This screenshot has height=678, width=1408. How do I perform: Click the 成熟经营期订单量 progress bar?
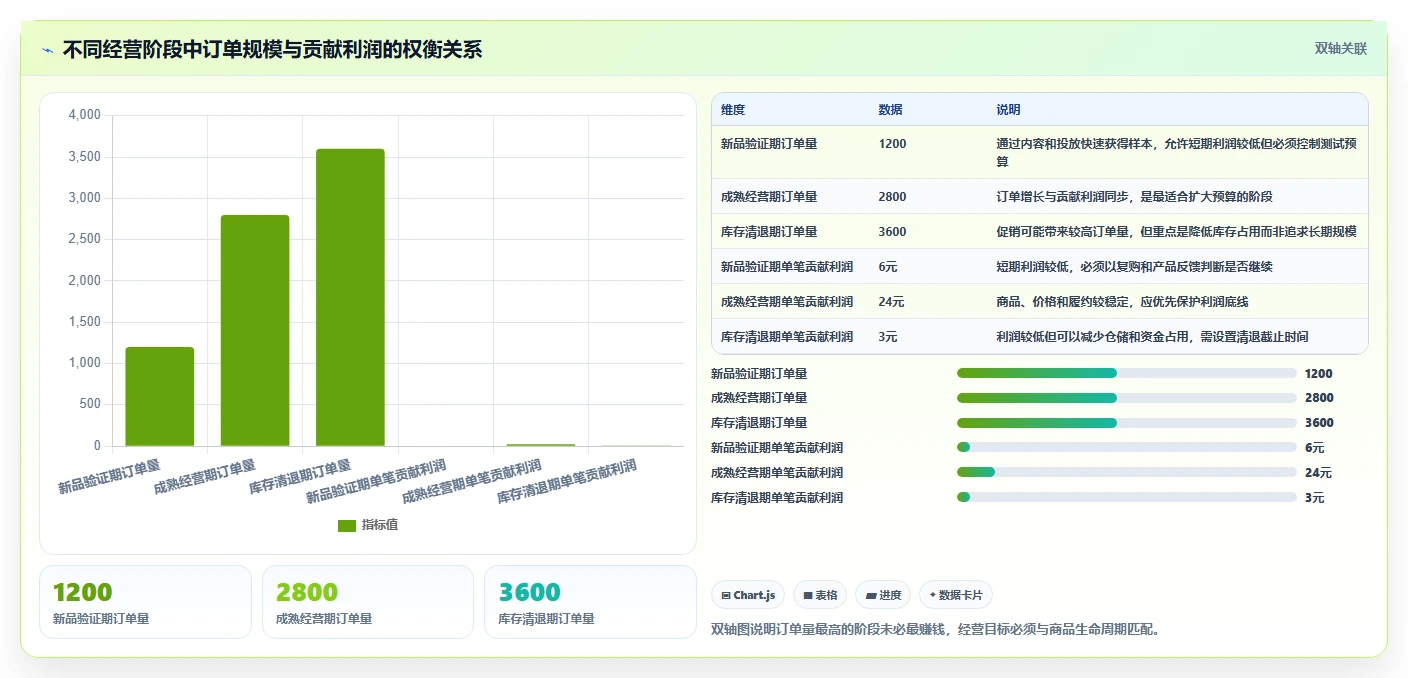(x=1127, y=398)
